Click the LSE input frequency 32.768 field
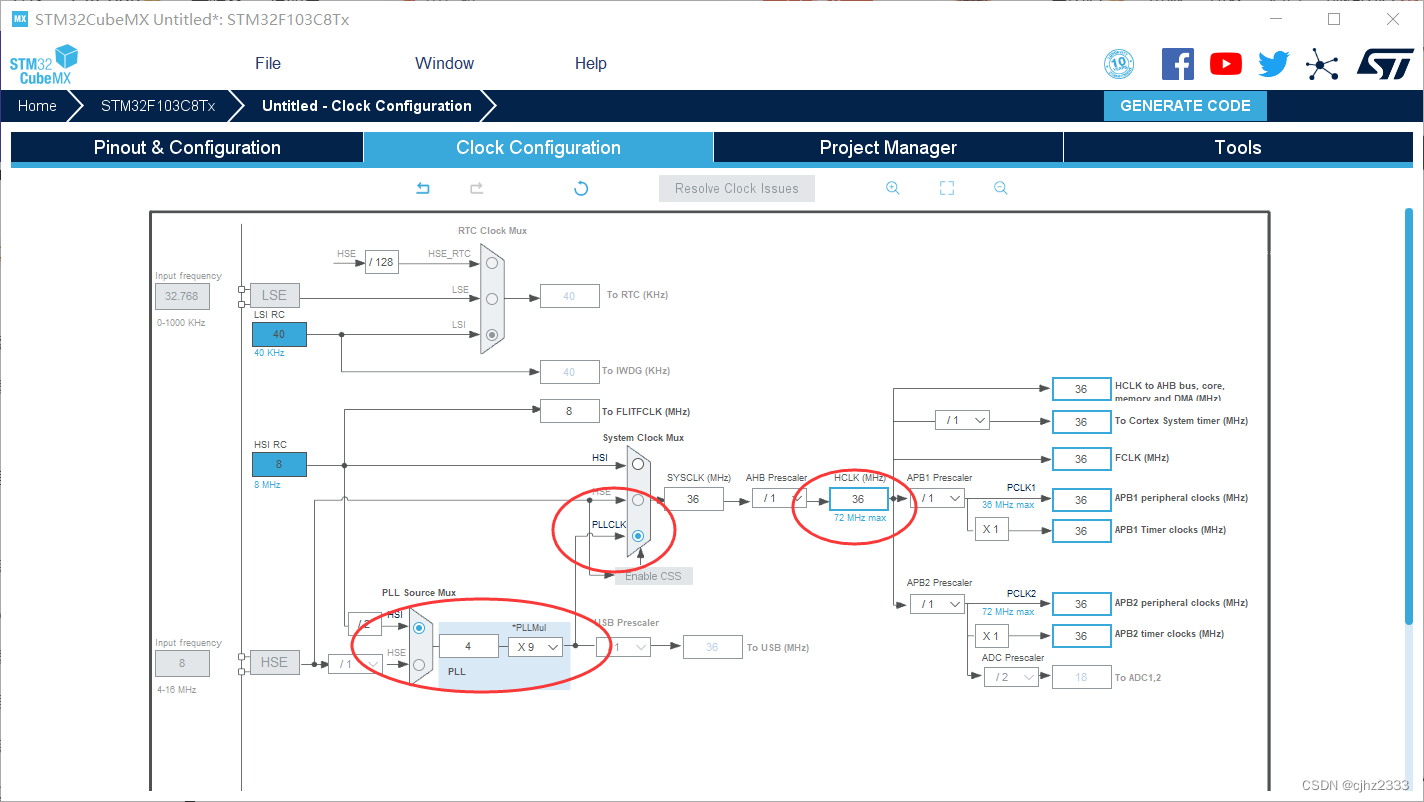Screen dimensions: 1424x802 182,296
